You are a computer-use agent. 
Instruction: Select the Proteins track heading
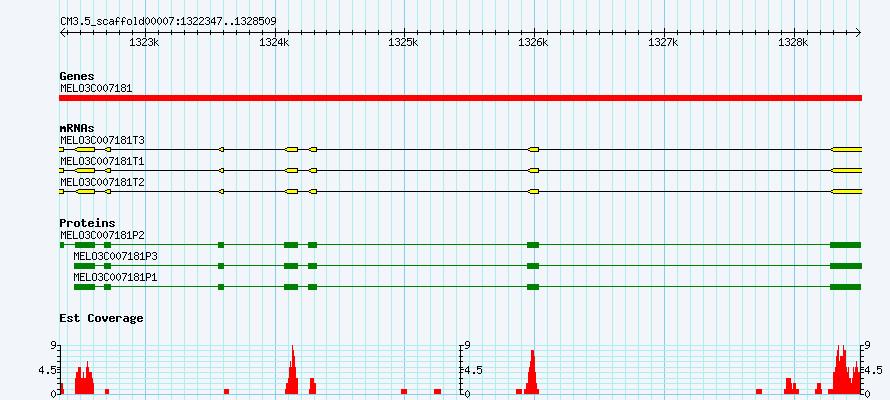(87, 223)
